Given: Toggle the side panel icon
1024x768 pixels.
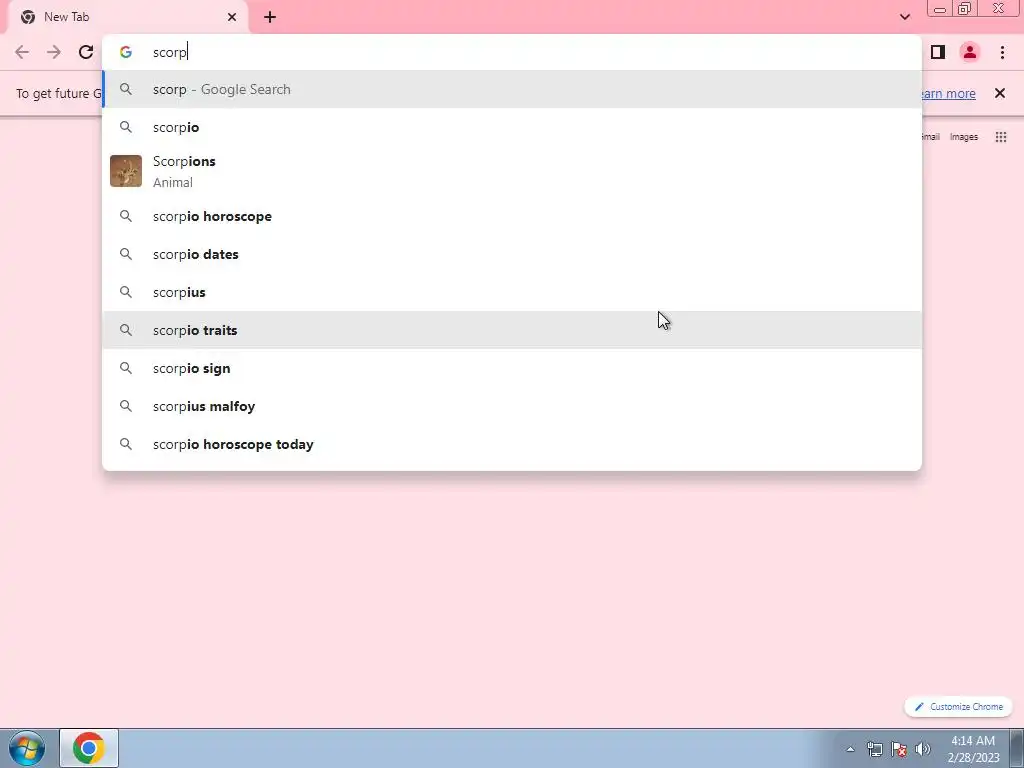Looking at the screenshot, I should 938,52.
